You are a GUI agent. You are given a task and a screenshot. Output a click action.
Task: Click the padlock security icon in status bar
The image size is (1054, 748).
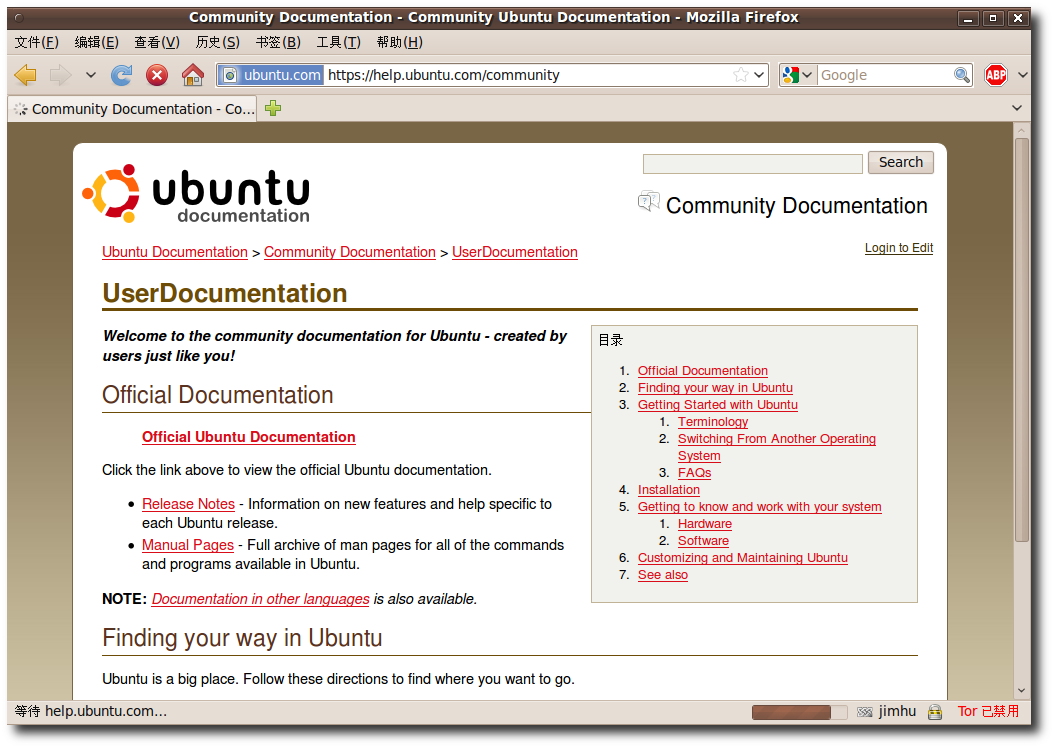click(934, 712)
